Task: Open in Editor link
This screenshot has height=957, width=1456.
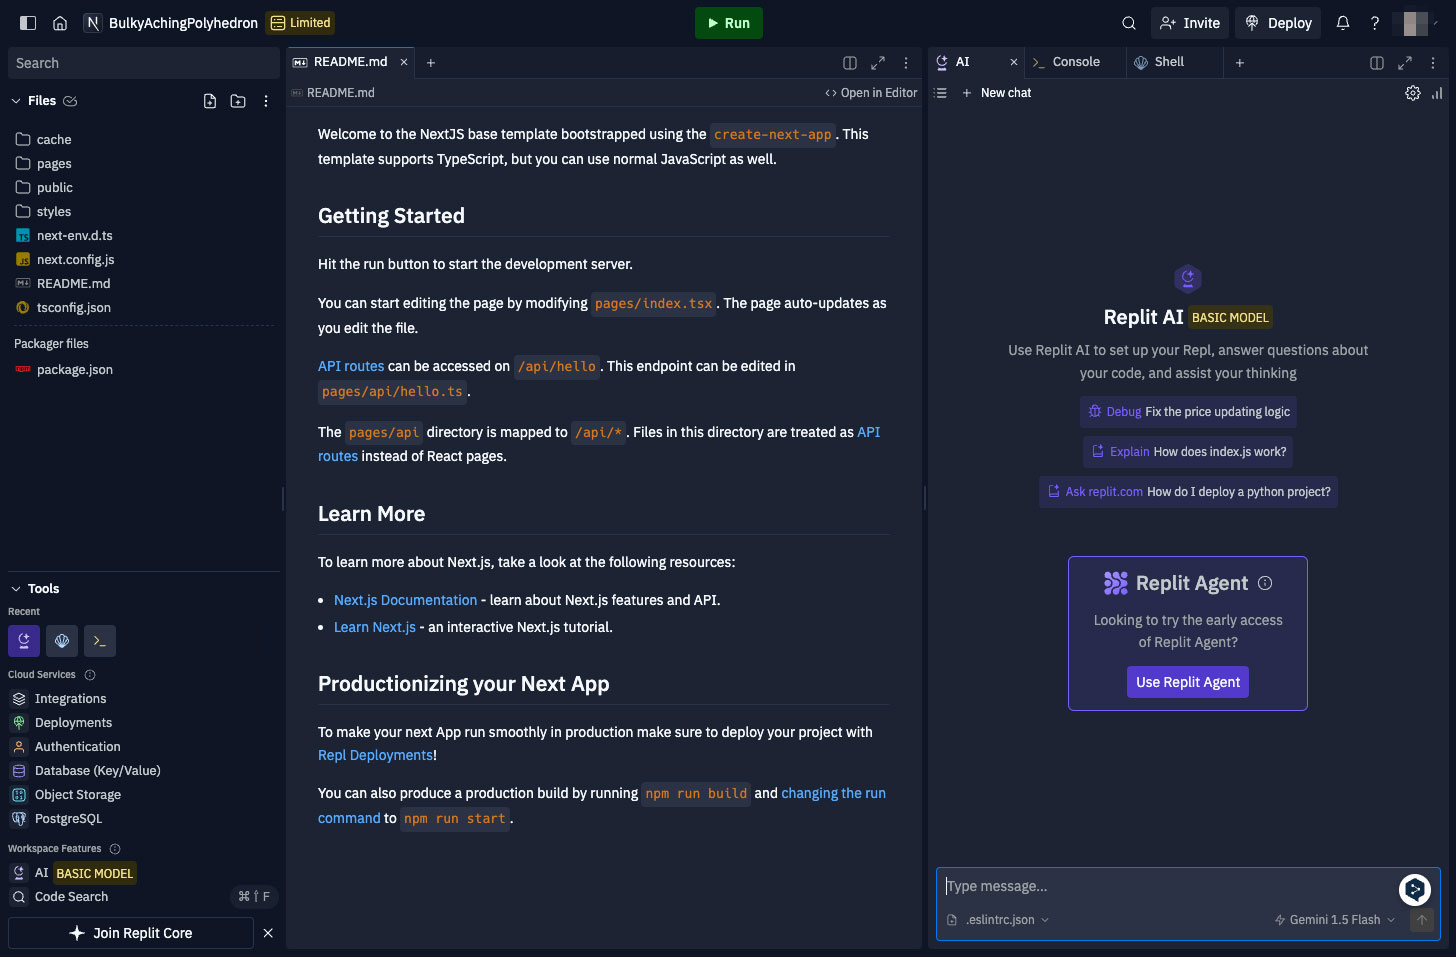Action: tap(871, 93)
